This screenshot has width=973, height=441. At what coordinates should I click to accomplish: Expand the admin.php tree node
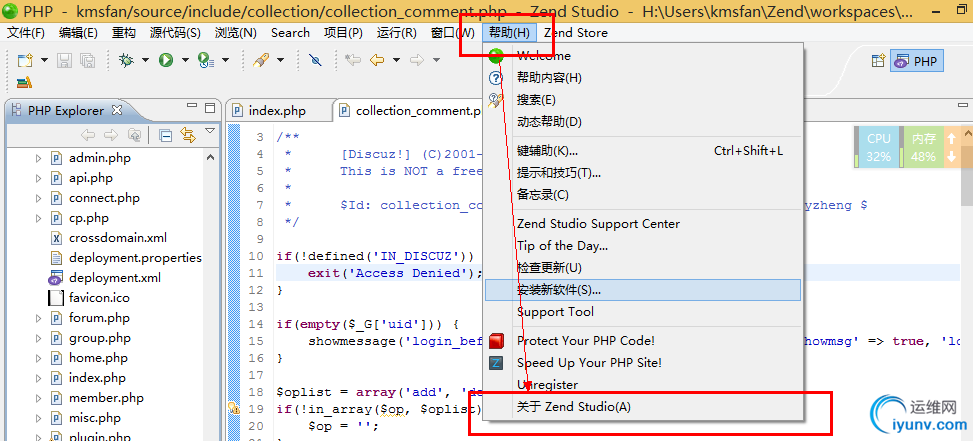click(x=38, y=158)
